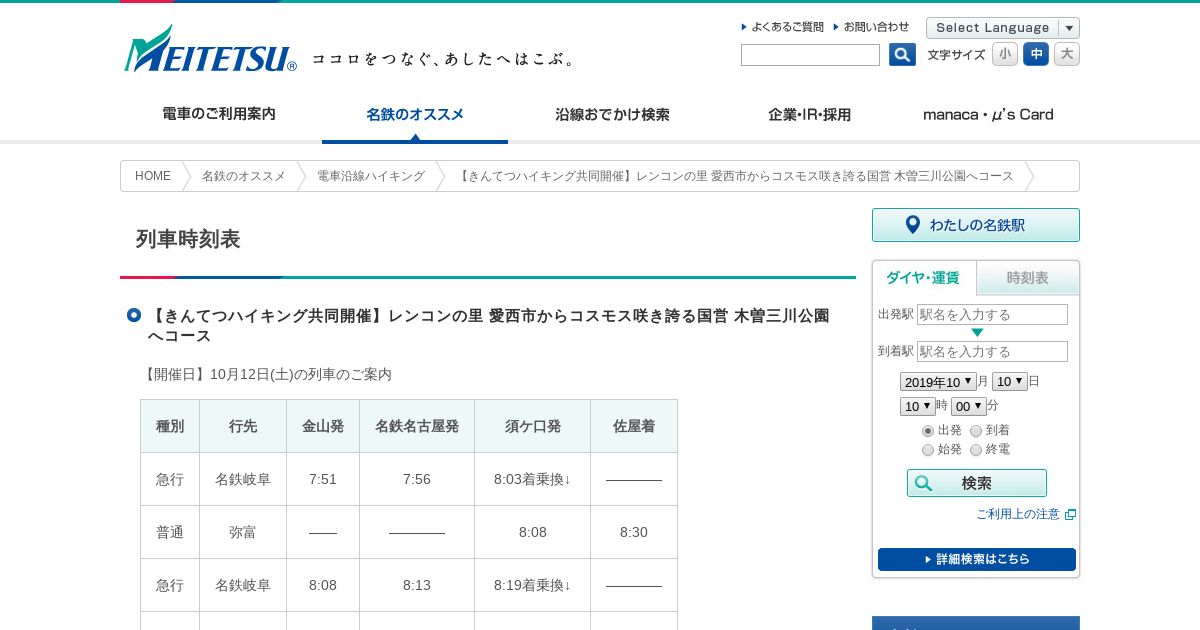Open ご利用上の注意 link
Viewport: 1200px width, 630px height.
(x=1018, y=514)
